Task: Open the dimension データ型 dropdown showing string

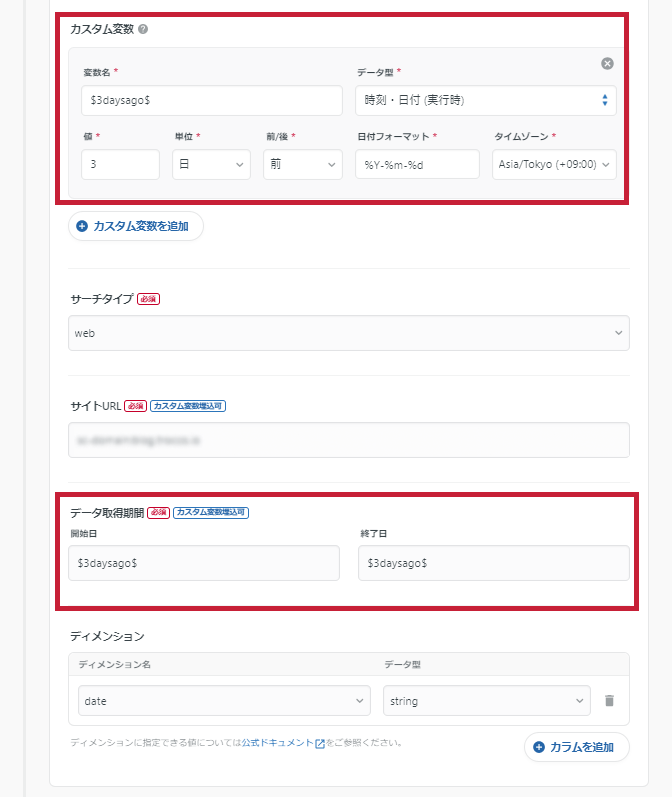Action: tap(486, 700)
